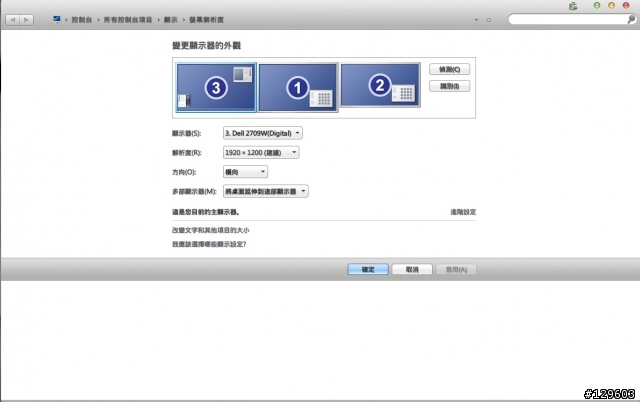Click the magnifier icon in the search box

click(x=631, y=19)
